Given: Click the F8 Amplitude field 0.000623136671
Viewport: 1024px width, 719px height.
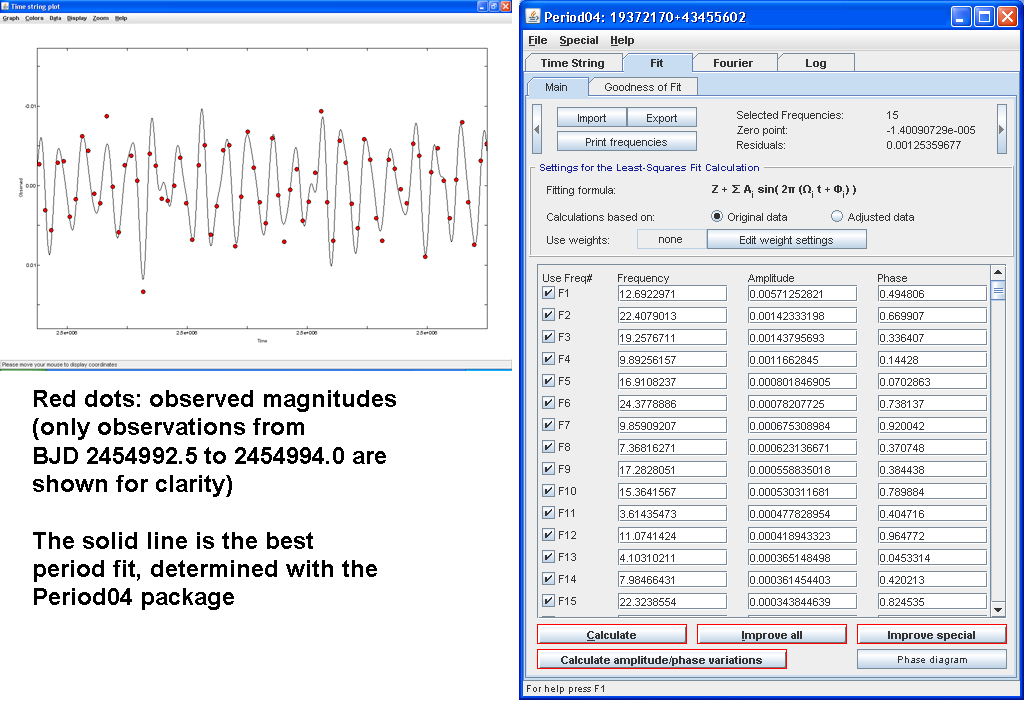Looking at the screenshot, I should click(x=802, y=448).
